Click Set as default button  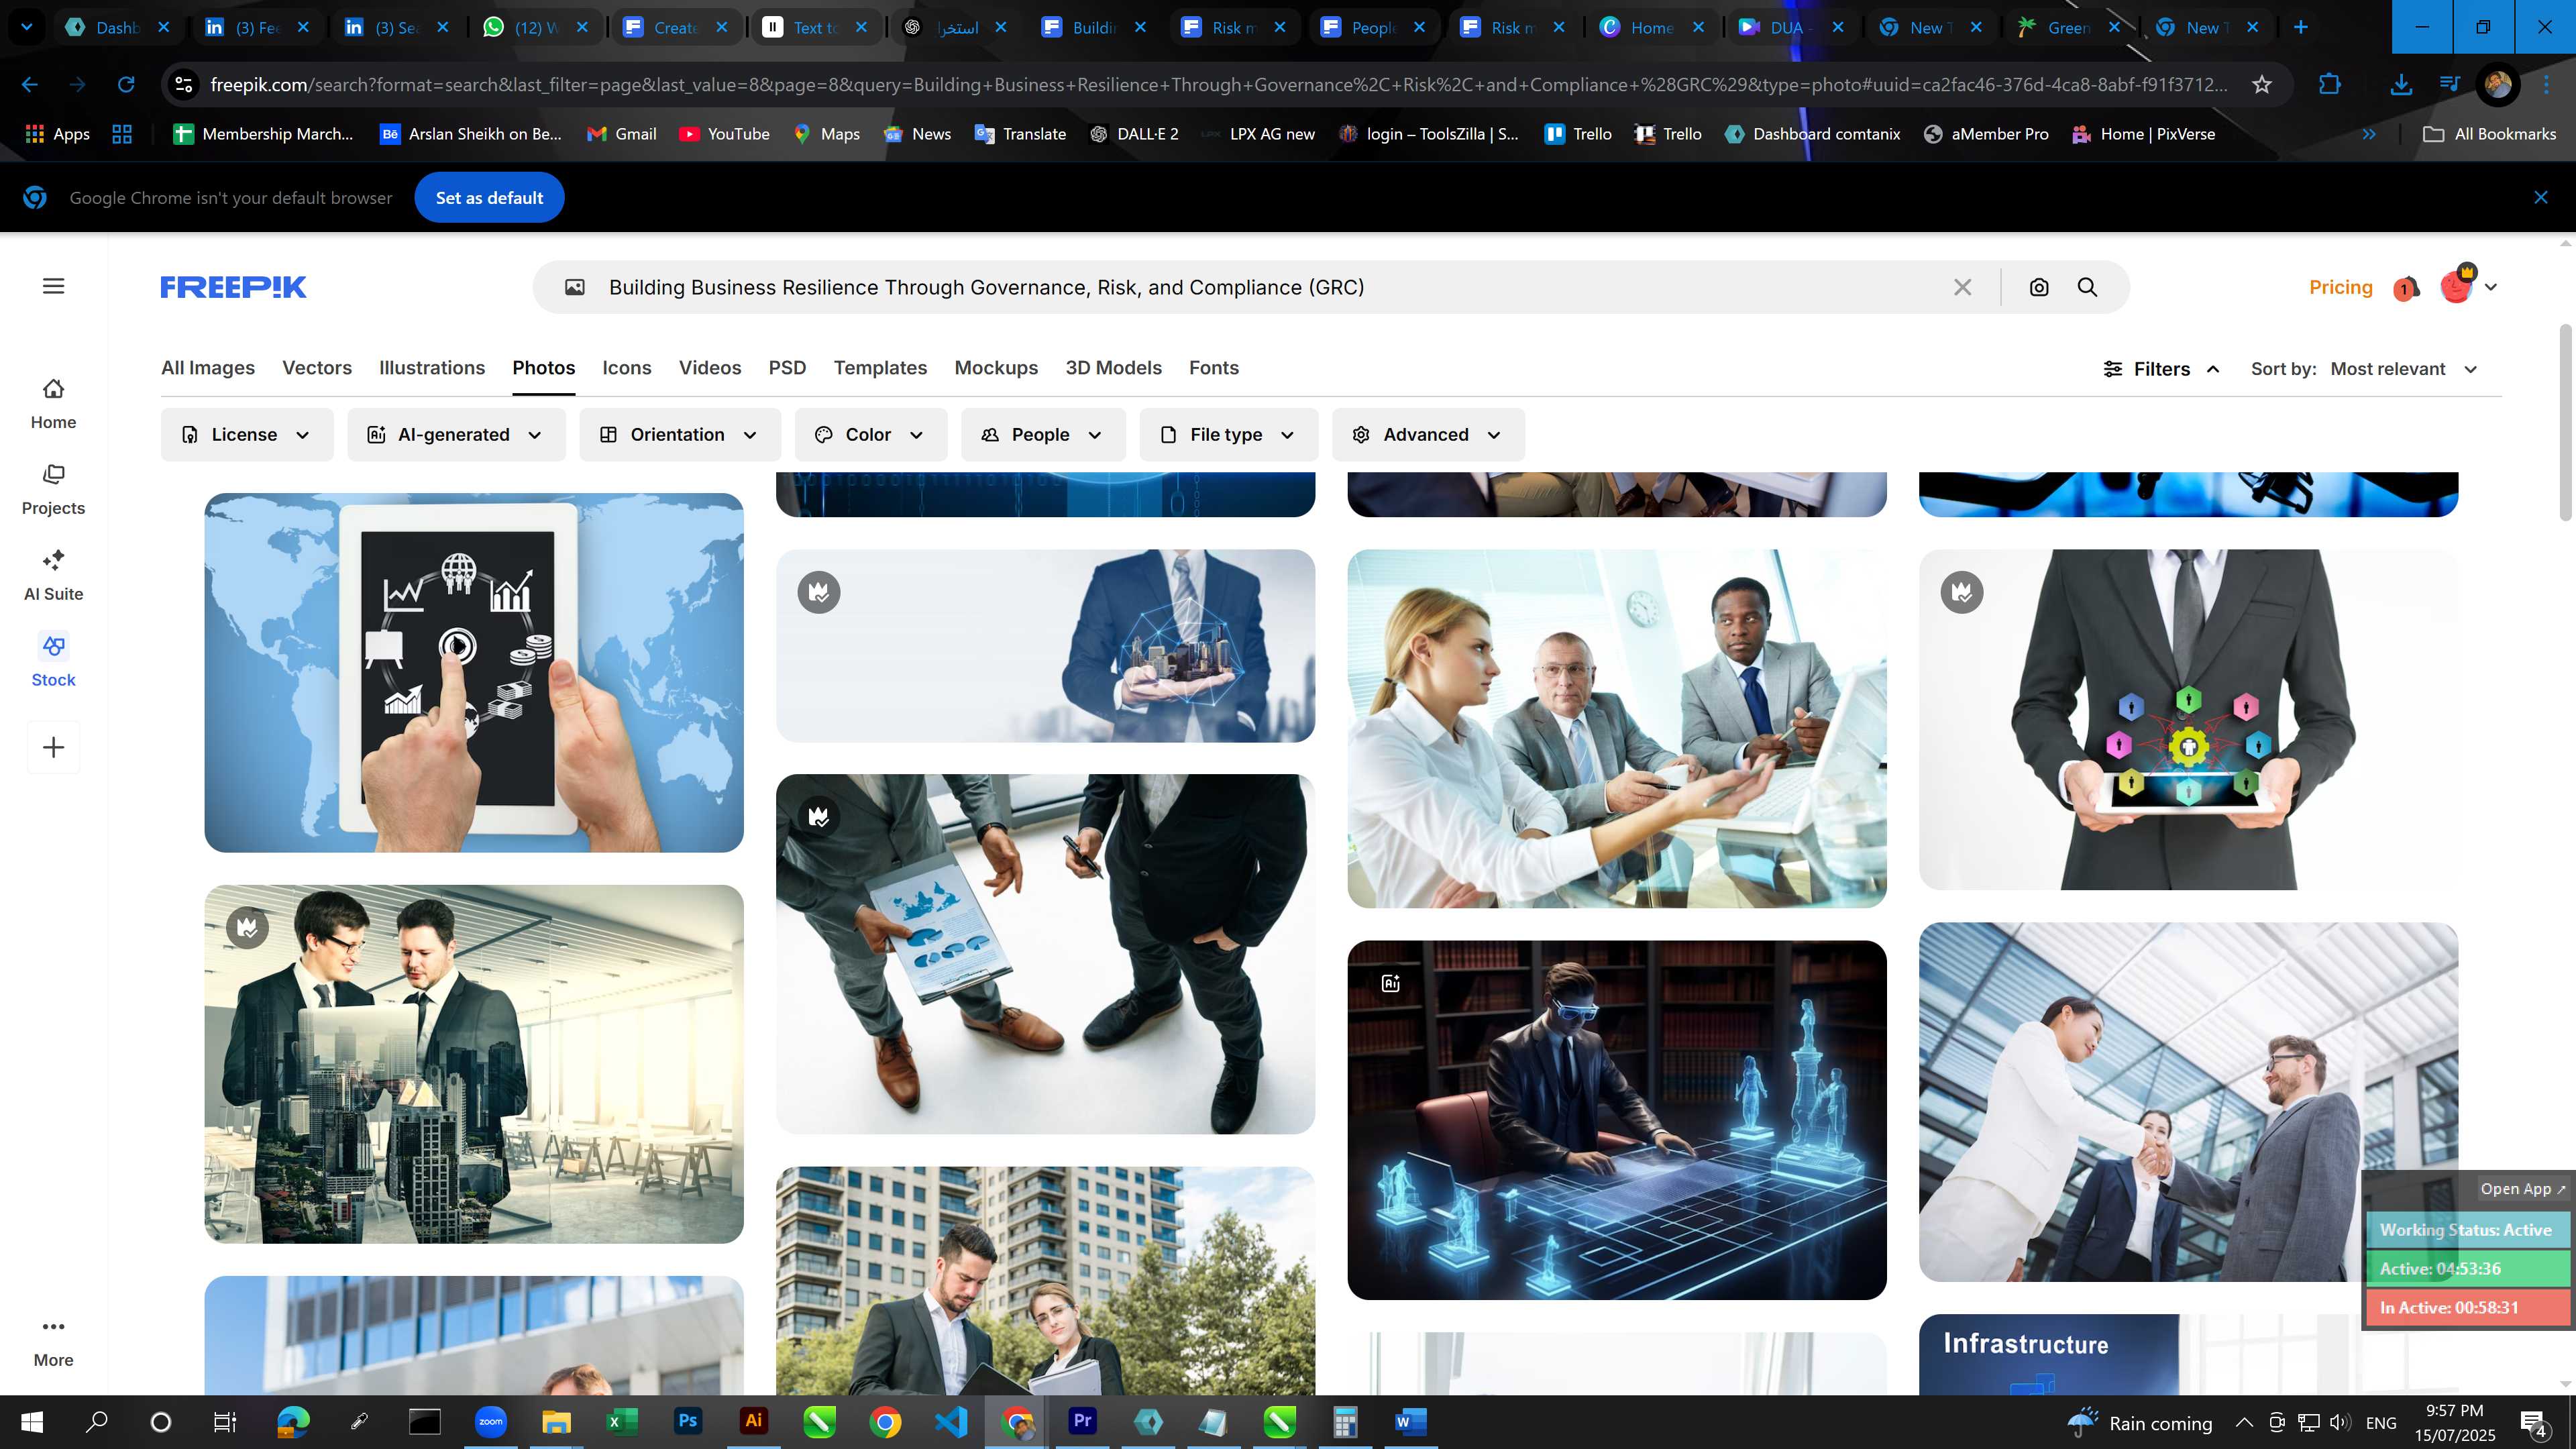[489, 198]
